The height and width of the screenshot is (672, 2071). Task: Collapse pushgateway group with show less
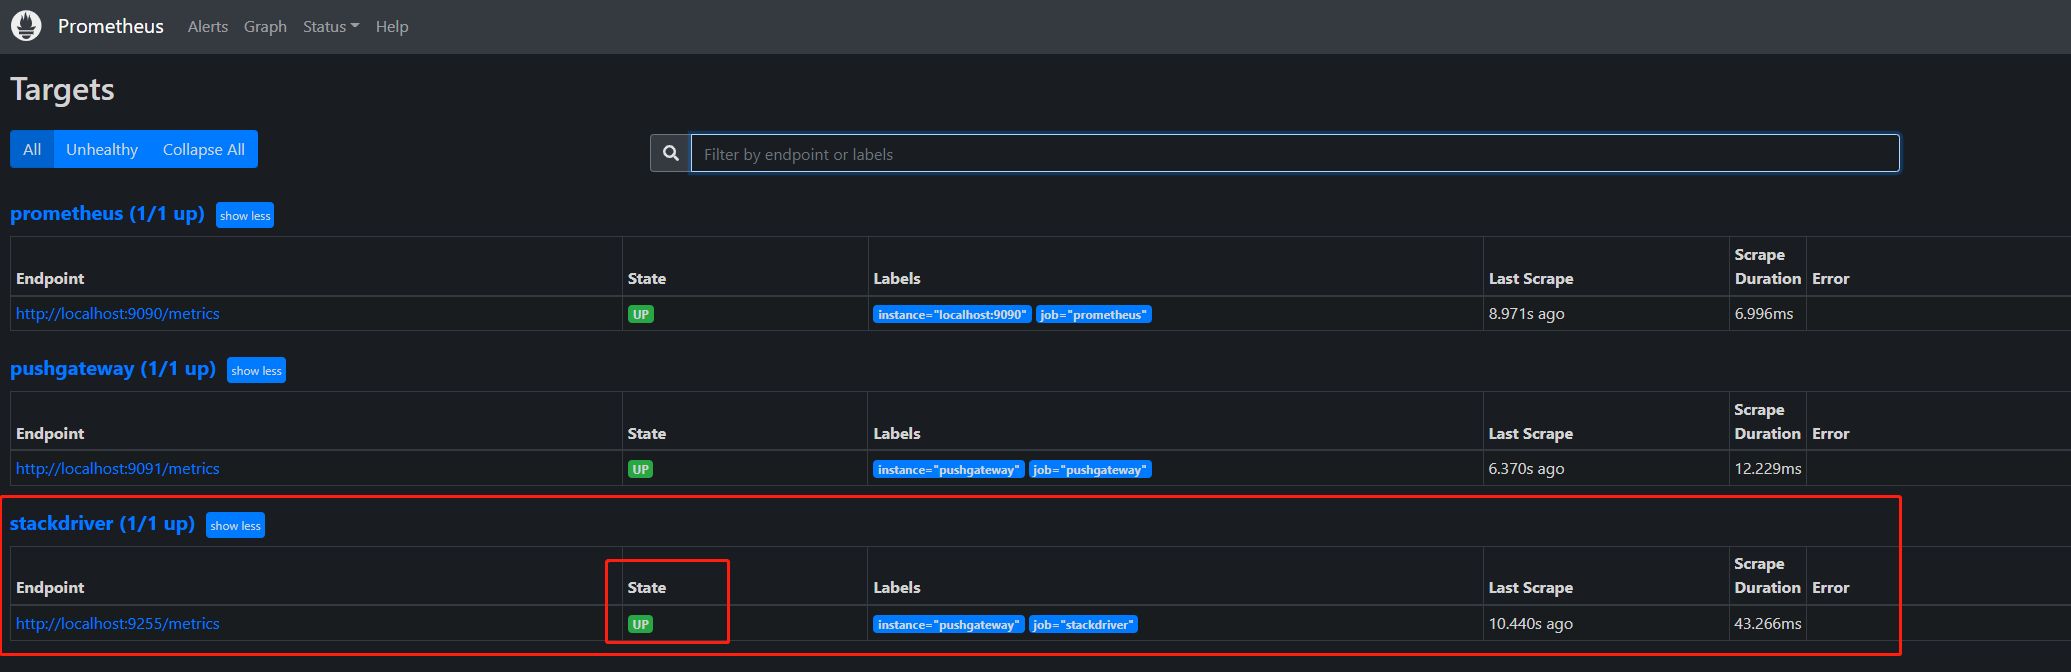(256, 370)
